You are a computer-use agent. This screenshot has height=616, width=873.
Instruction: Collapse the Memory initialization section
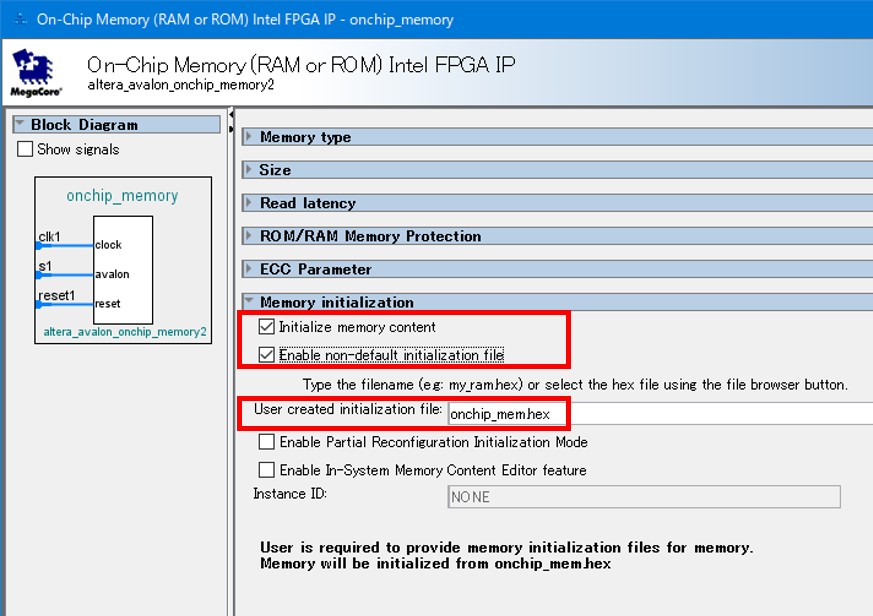pyautogui.click(x=250, y=302)
